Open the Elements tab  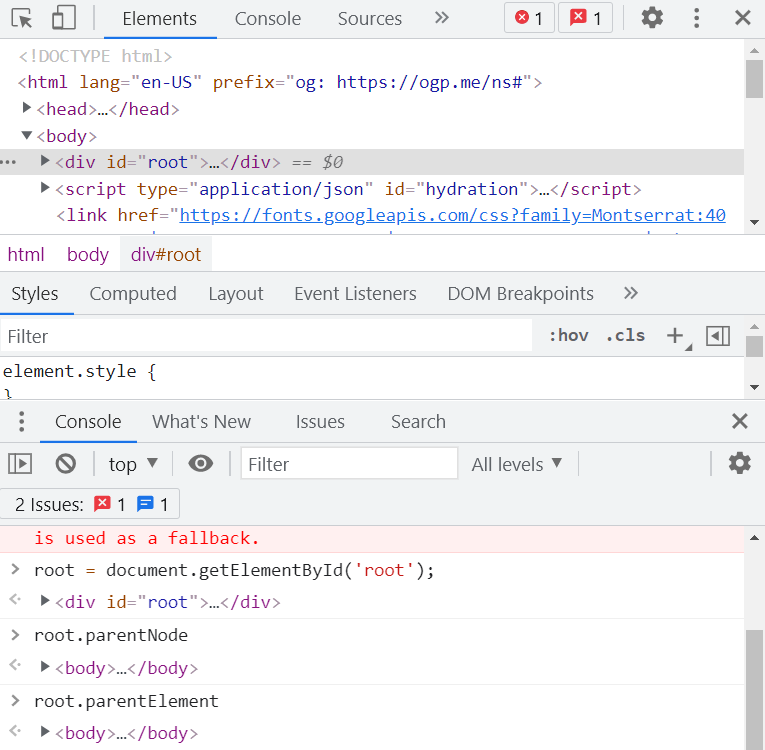[x=160, y=19]
